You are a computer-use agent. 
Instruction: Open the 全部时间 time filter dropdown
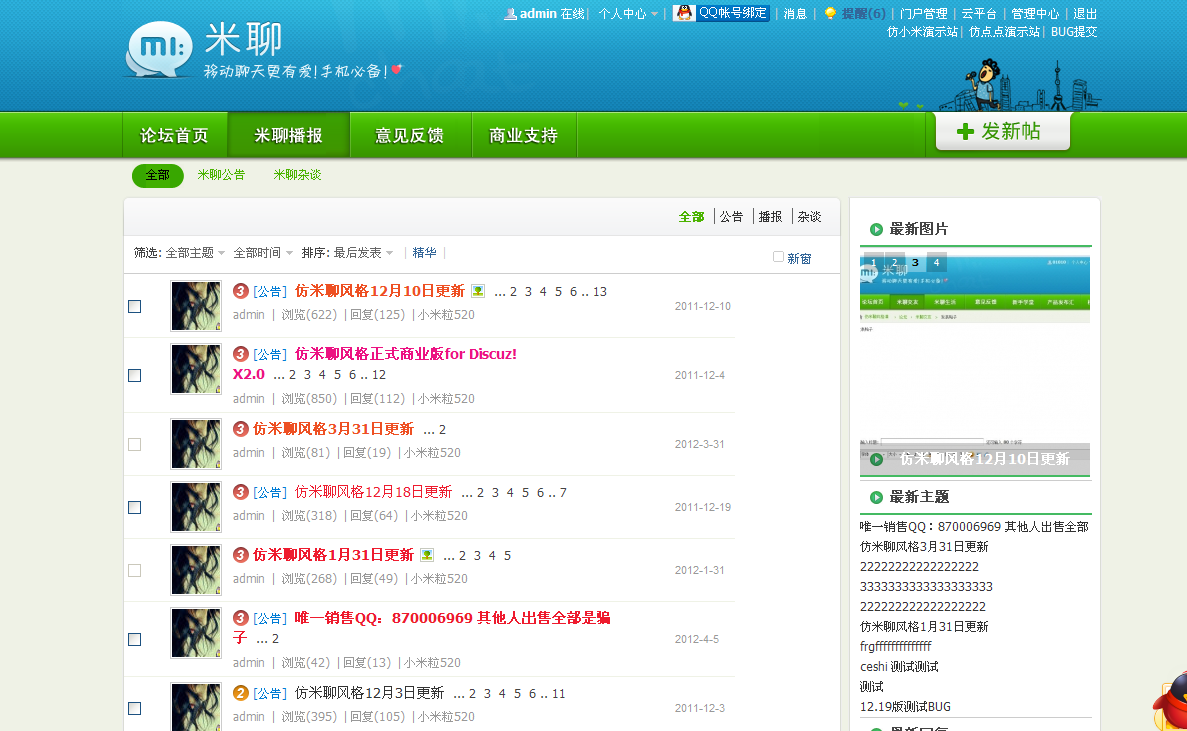263,253
